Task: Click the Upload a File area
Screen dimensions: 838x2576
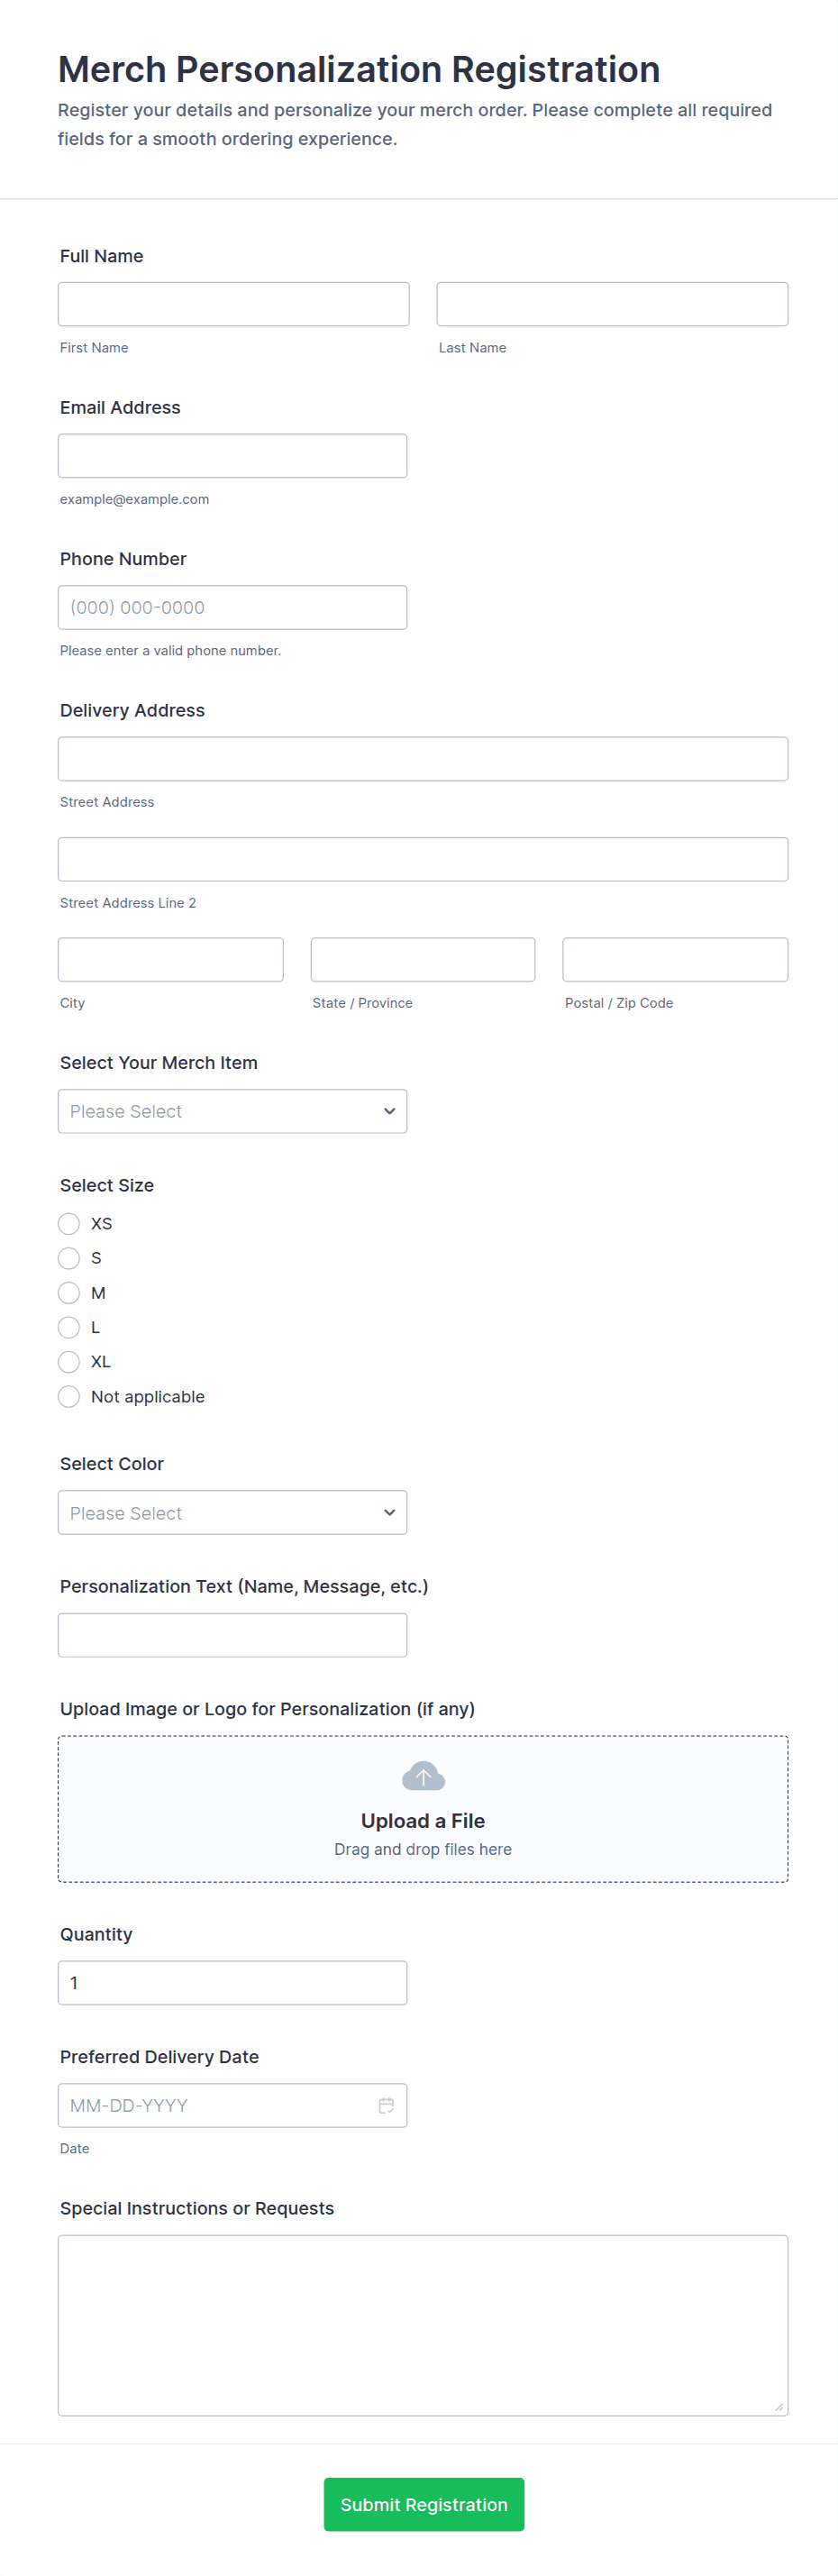Action: [423, 1820]
